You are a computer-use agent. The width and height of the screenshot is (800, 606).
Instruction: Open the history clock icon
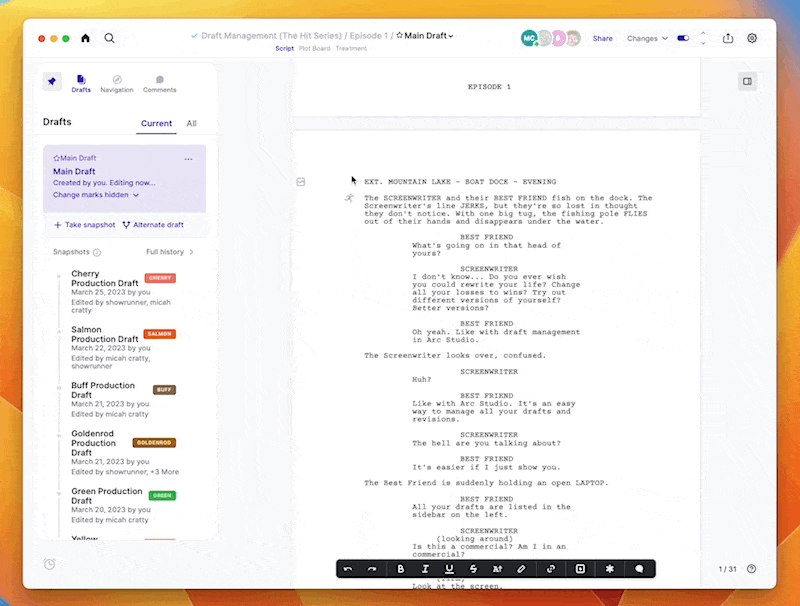[49, 564]
